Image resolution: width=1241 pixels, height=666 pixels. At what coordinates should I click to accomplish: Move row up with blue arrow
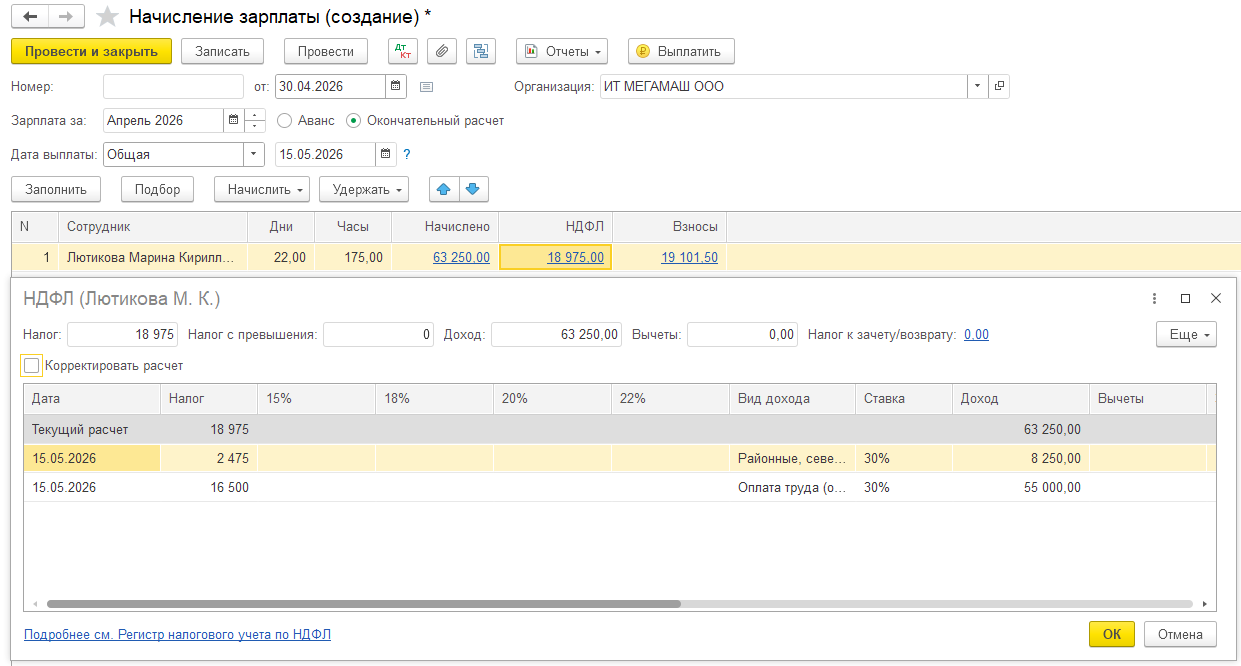444,189
